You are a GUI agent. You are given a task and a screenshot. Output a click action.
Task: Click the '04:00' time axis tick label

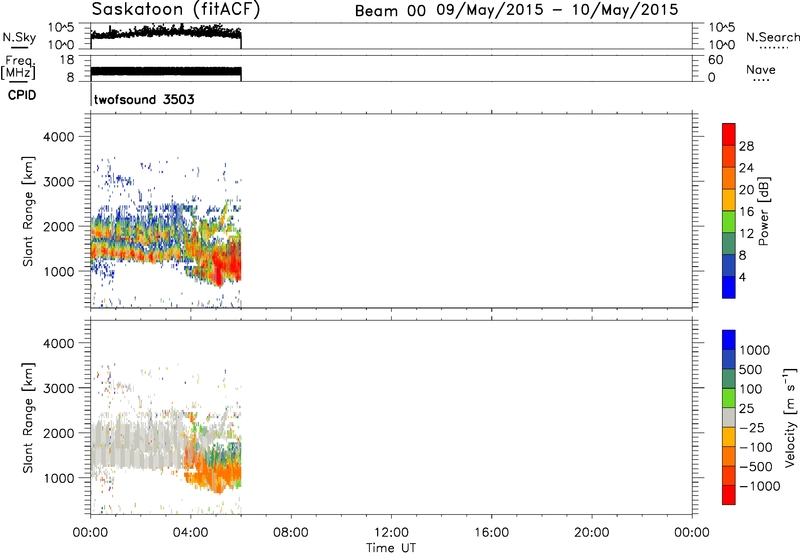point(190,533)
